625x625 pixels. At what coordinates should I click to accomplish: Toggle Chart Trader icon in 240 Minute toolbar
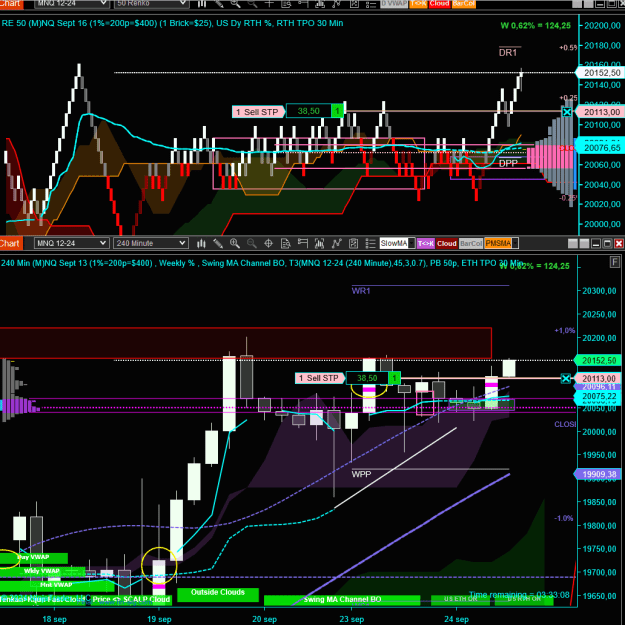(303, 243)
